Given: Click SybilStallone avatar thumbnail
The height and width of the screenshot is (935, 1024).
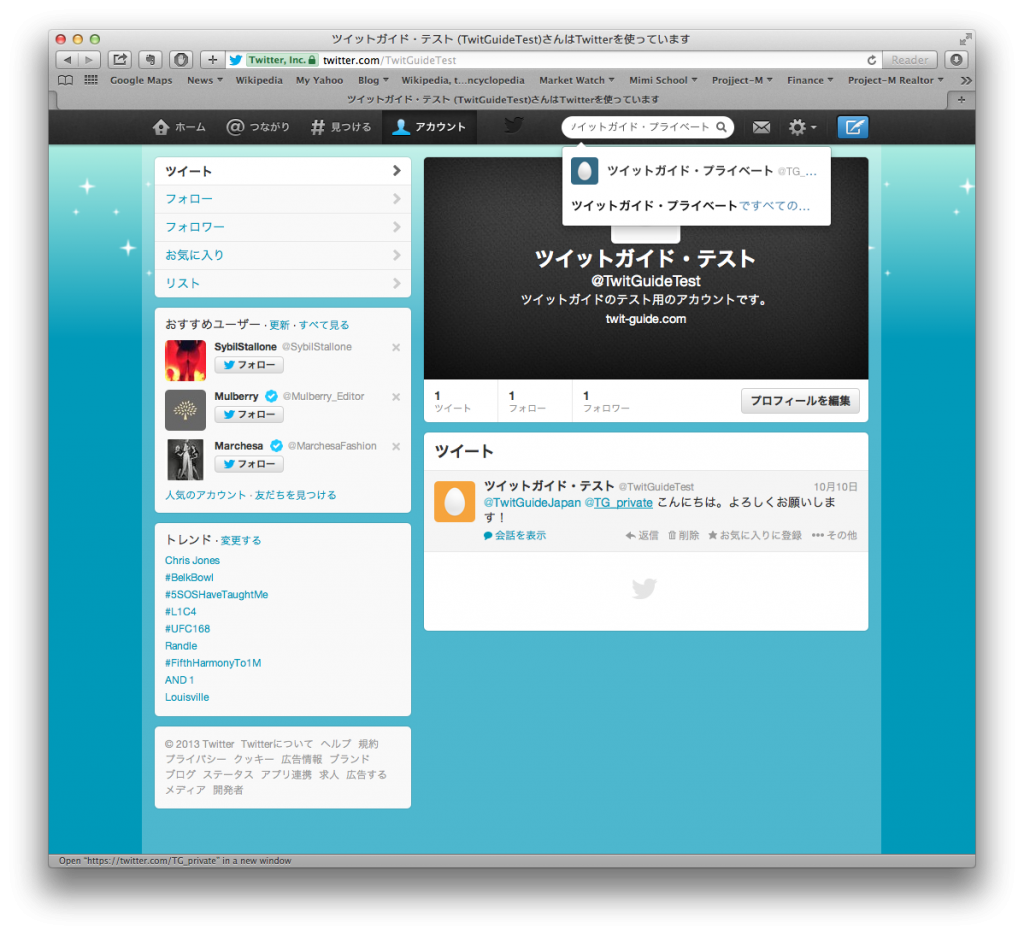Looking at the screenshot, I should click(185, 360).
